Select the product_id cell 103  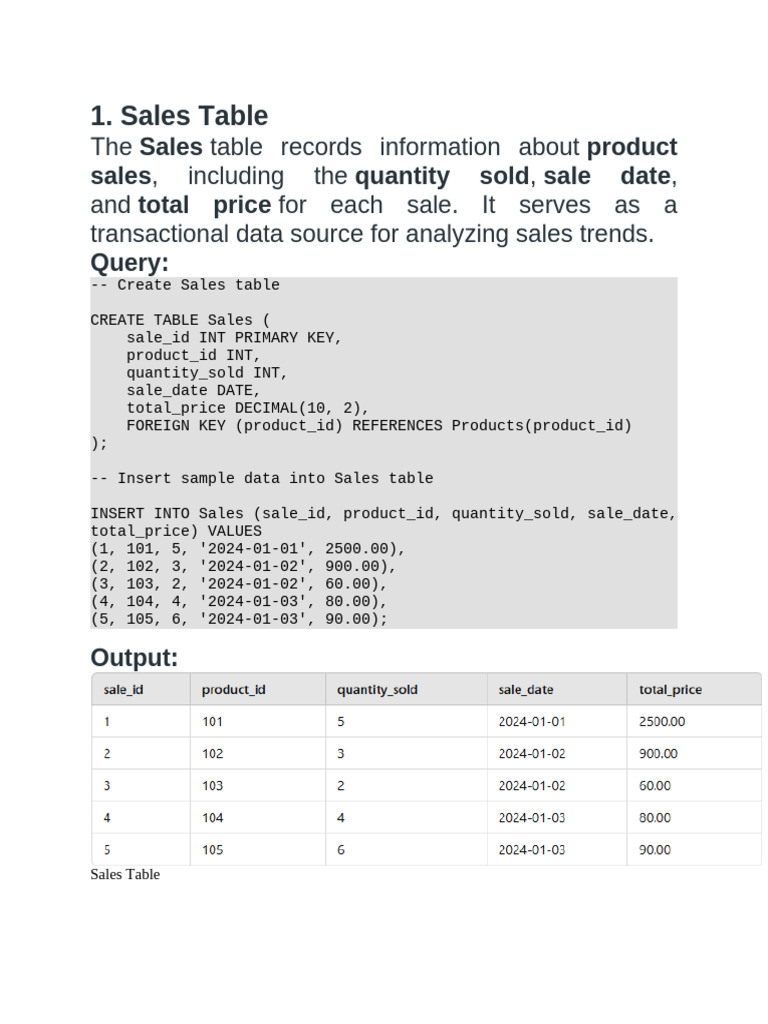pos(258,785)
